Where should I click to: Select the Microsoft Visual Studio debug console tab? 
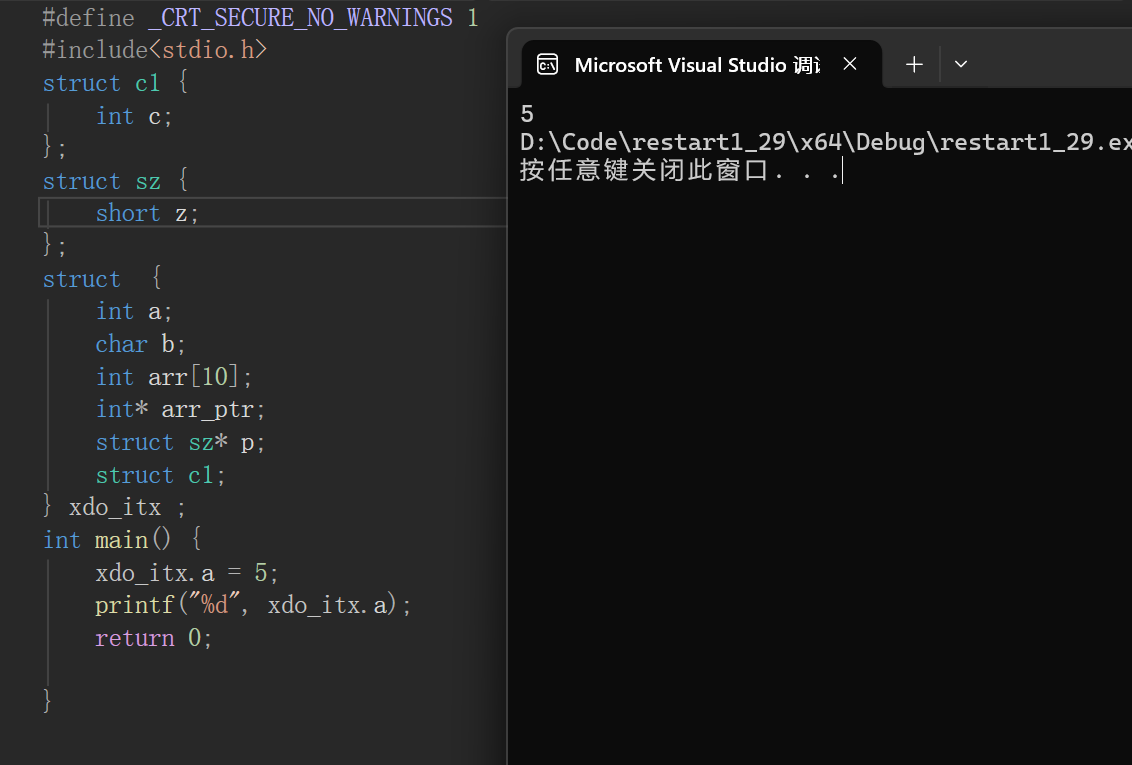pyautogui.click(x=696, y=65)
